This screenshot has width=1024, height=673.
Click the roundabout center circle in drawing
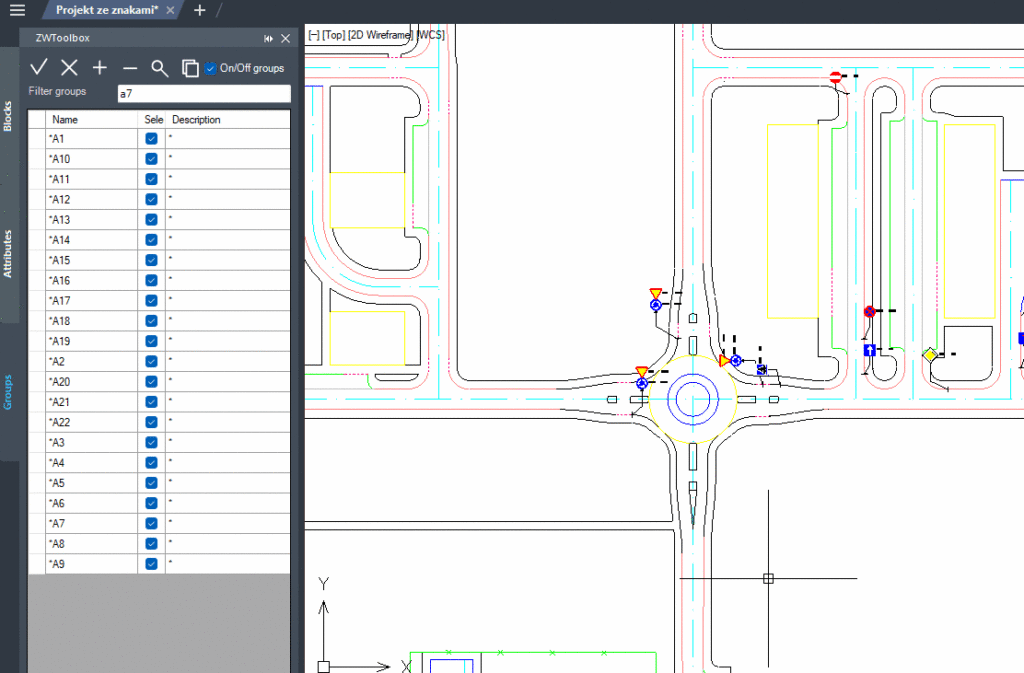coord(693,399)
